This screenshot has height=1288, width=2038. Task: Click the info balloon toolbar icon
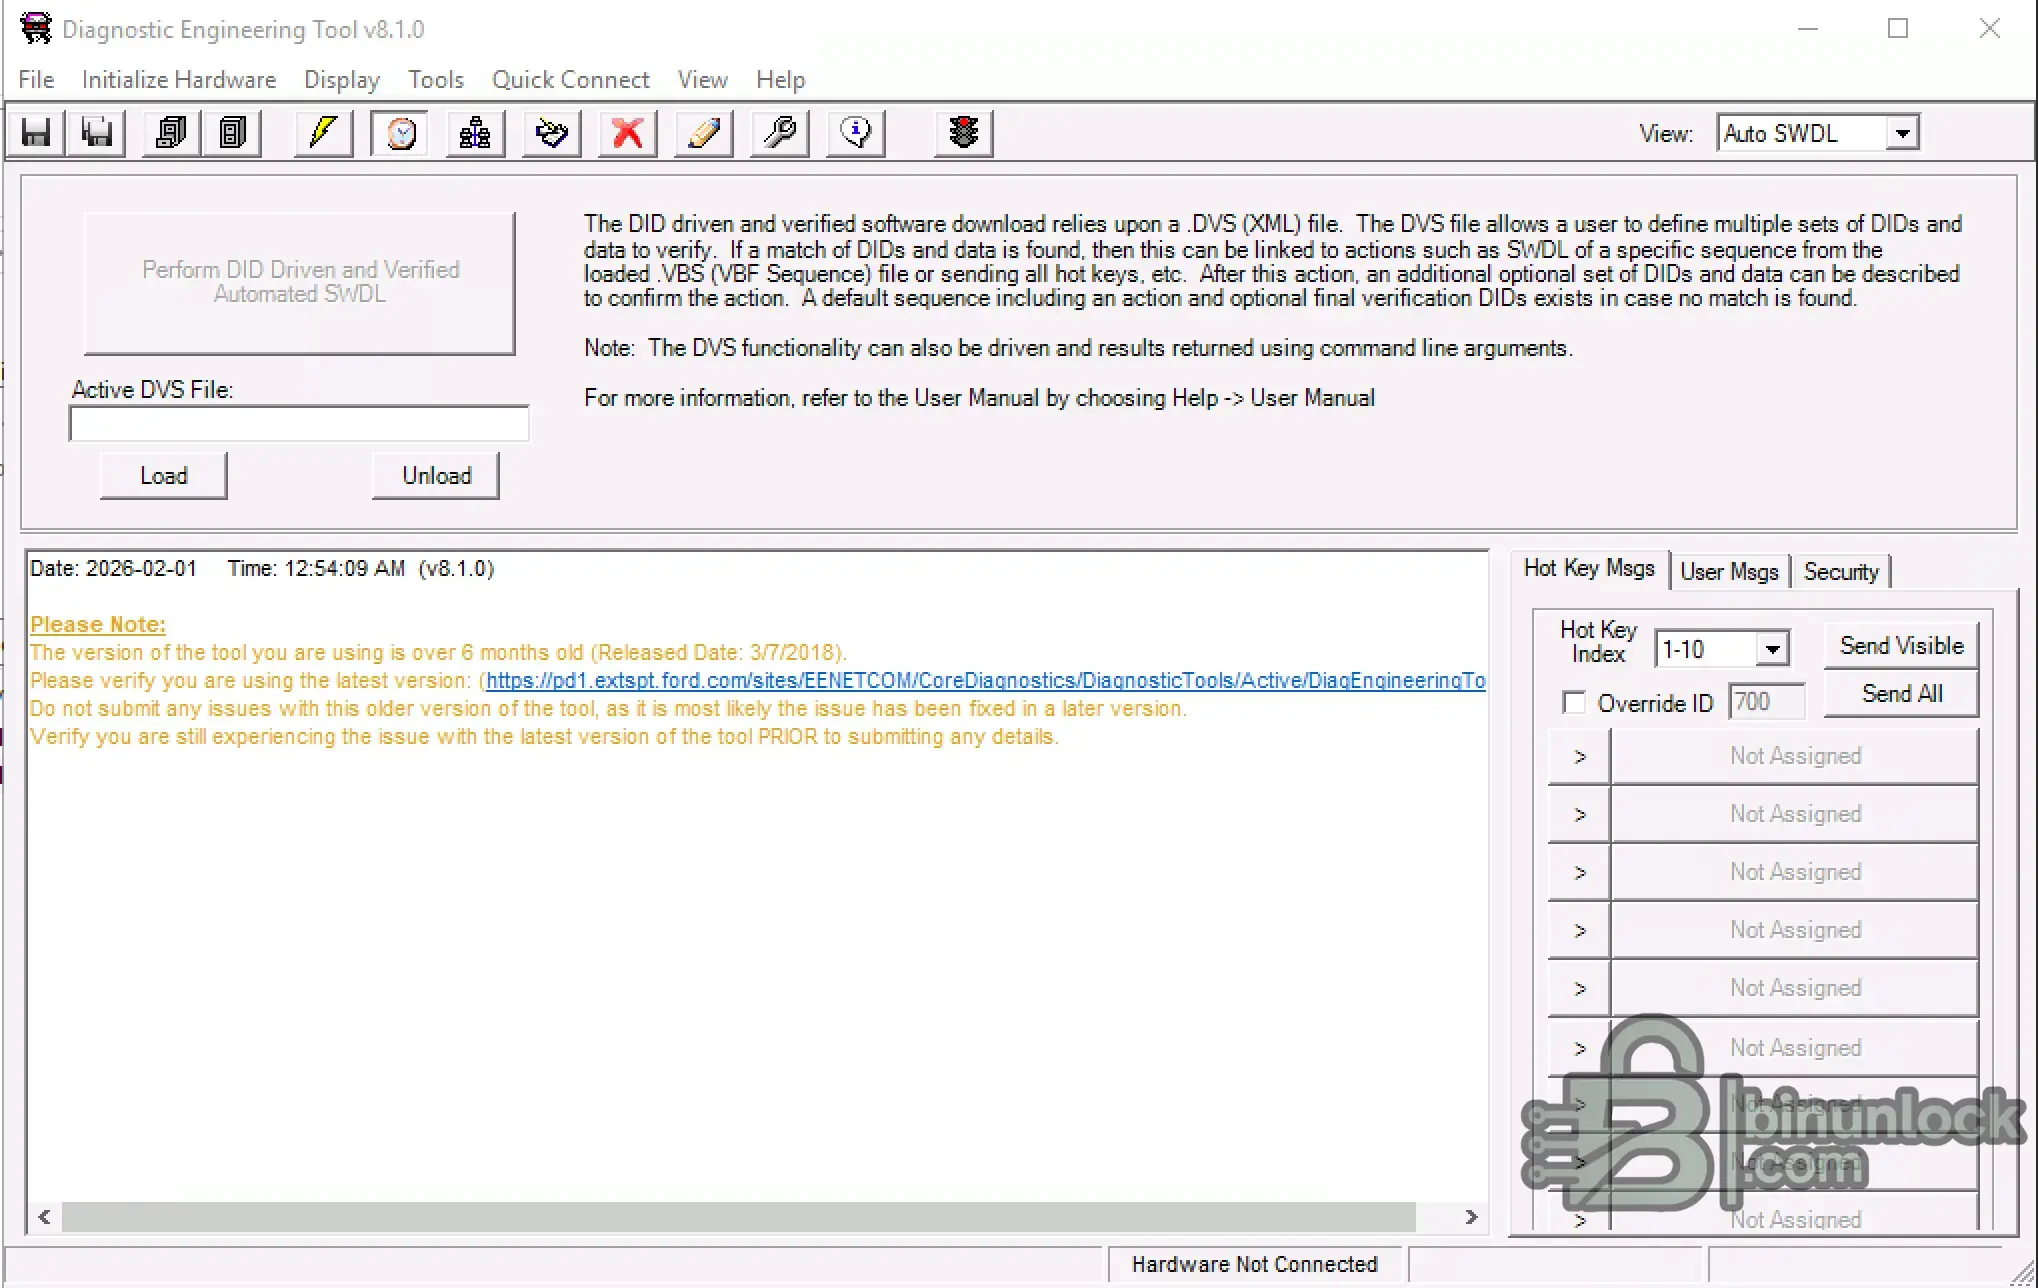click(855, 132)
